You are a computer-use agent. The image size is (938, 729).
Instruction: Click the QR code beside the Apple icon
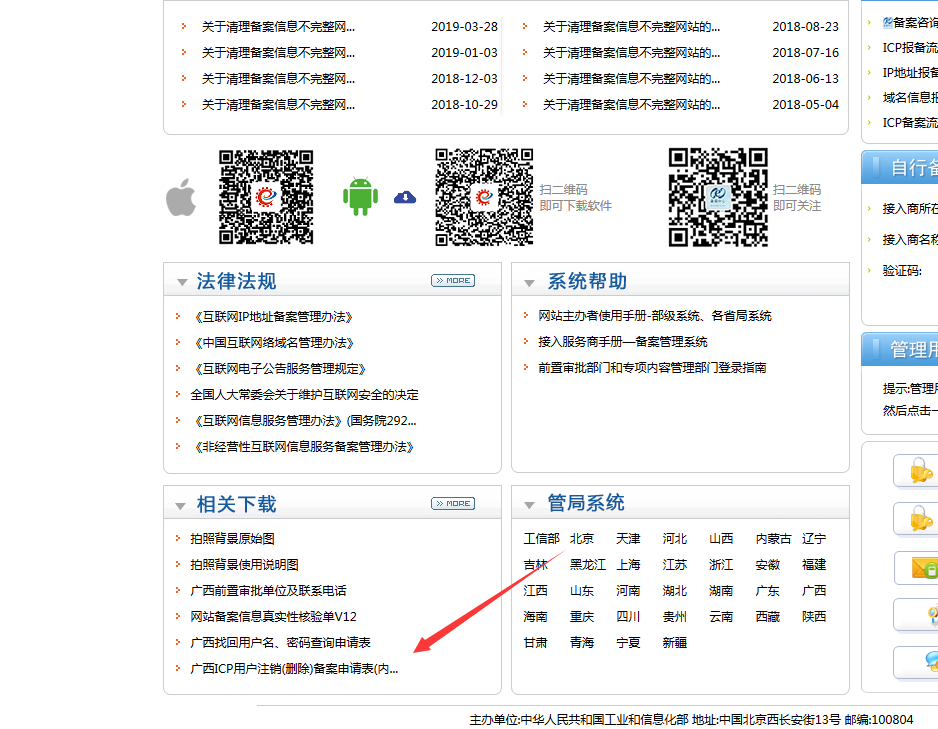click(266, 197)
